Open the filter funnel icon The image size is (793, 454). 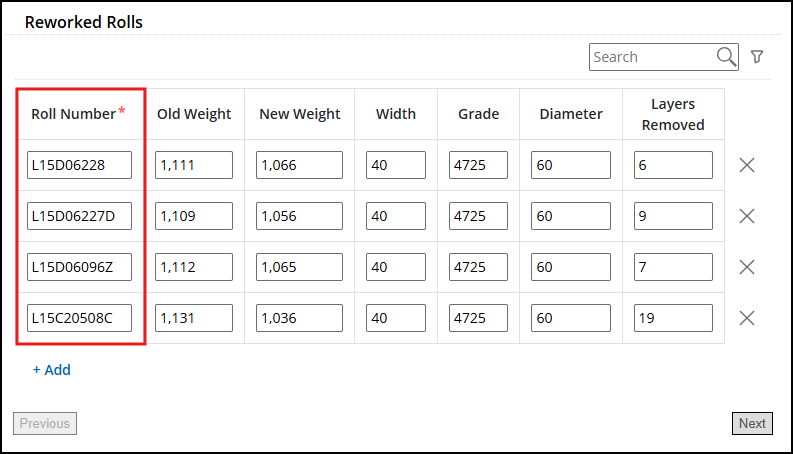pyautogui.click(x=757, y=57)
